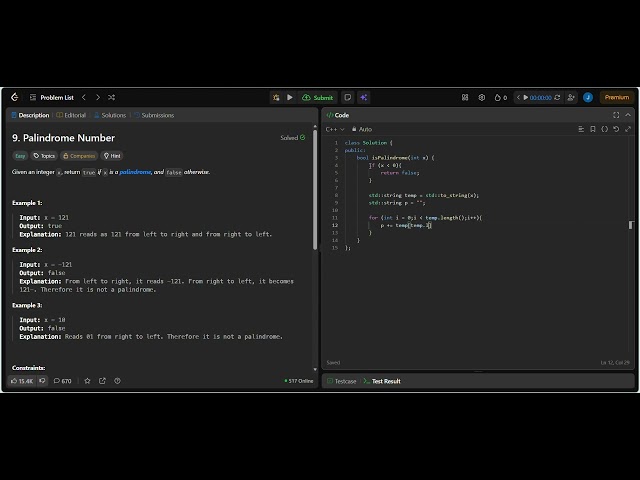Screen dimensions: 640x480
Task: Click the LeetCode logo icon
Action: click(x=14, y=97)
